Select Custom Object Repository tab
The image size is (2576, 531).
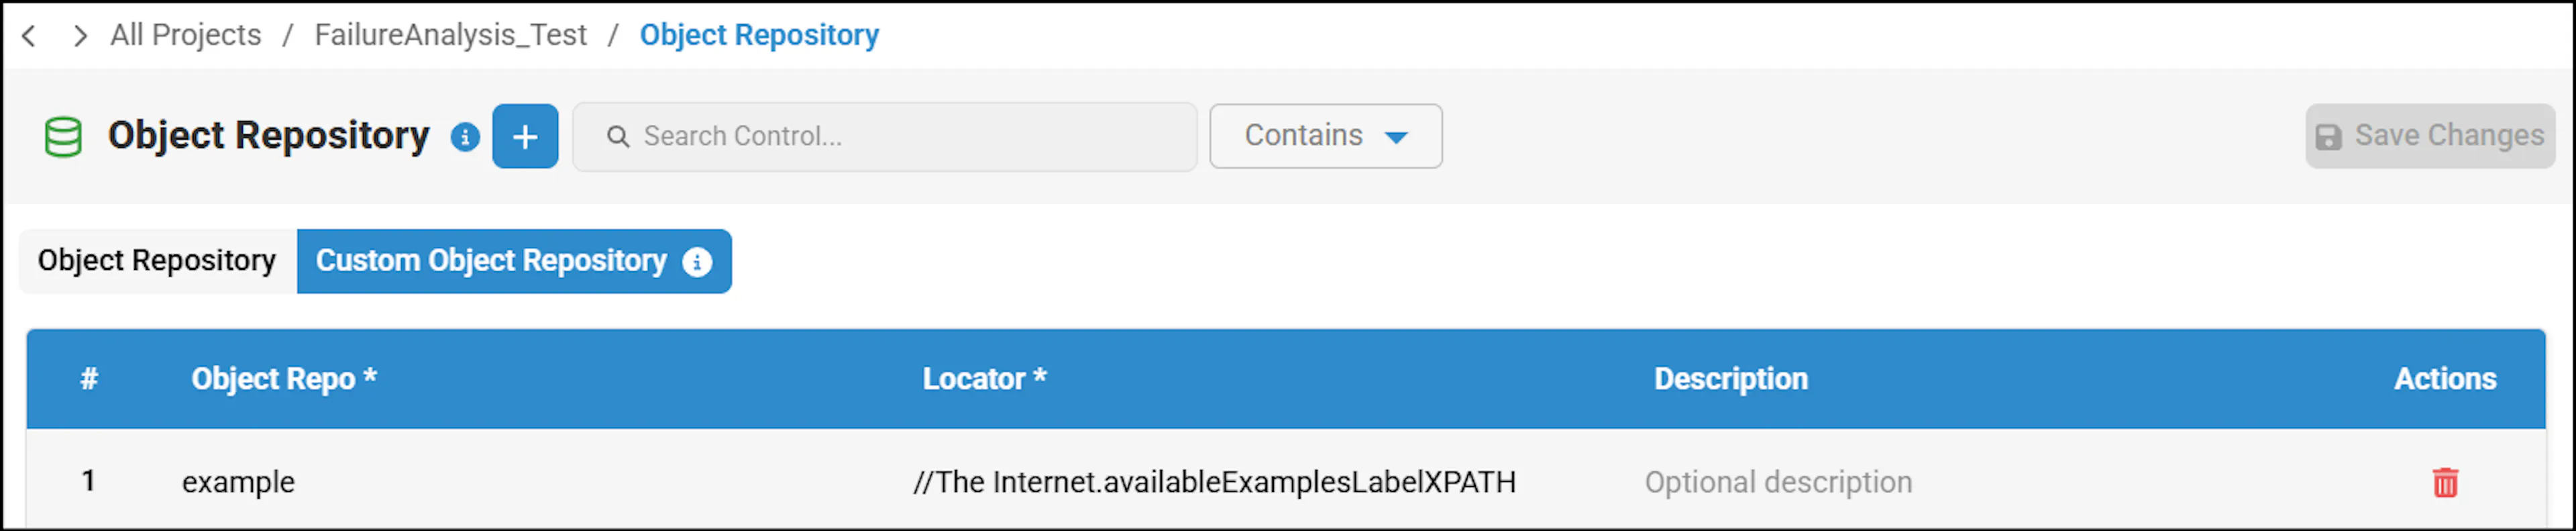[x=514, y=261]
